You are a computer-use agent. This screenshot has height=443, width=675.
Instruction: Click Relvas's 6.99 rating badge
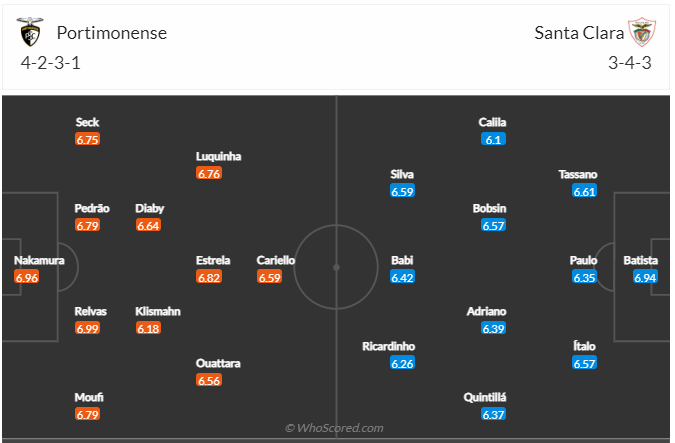(x=88, y=328)
